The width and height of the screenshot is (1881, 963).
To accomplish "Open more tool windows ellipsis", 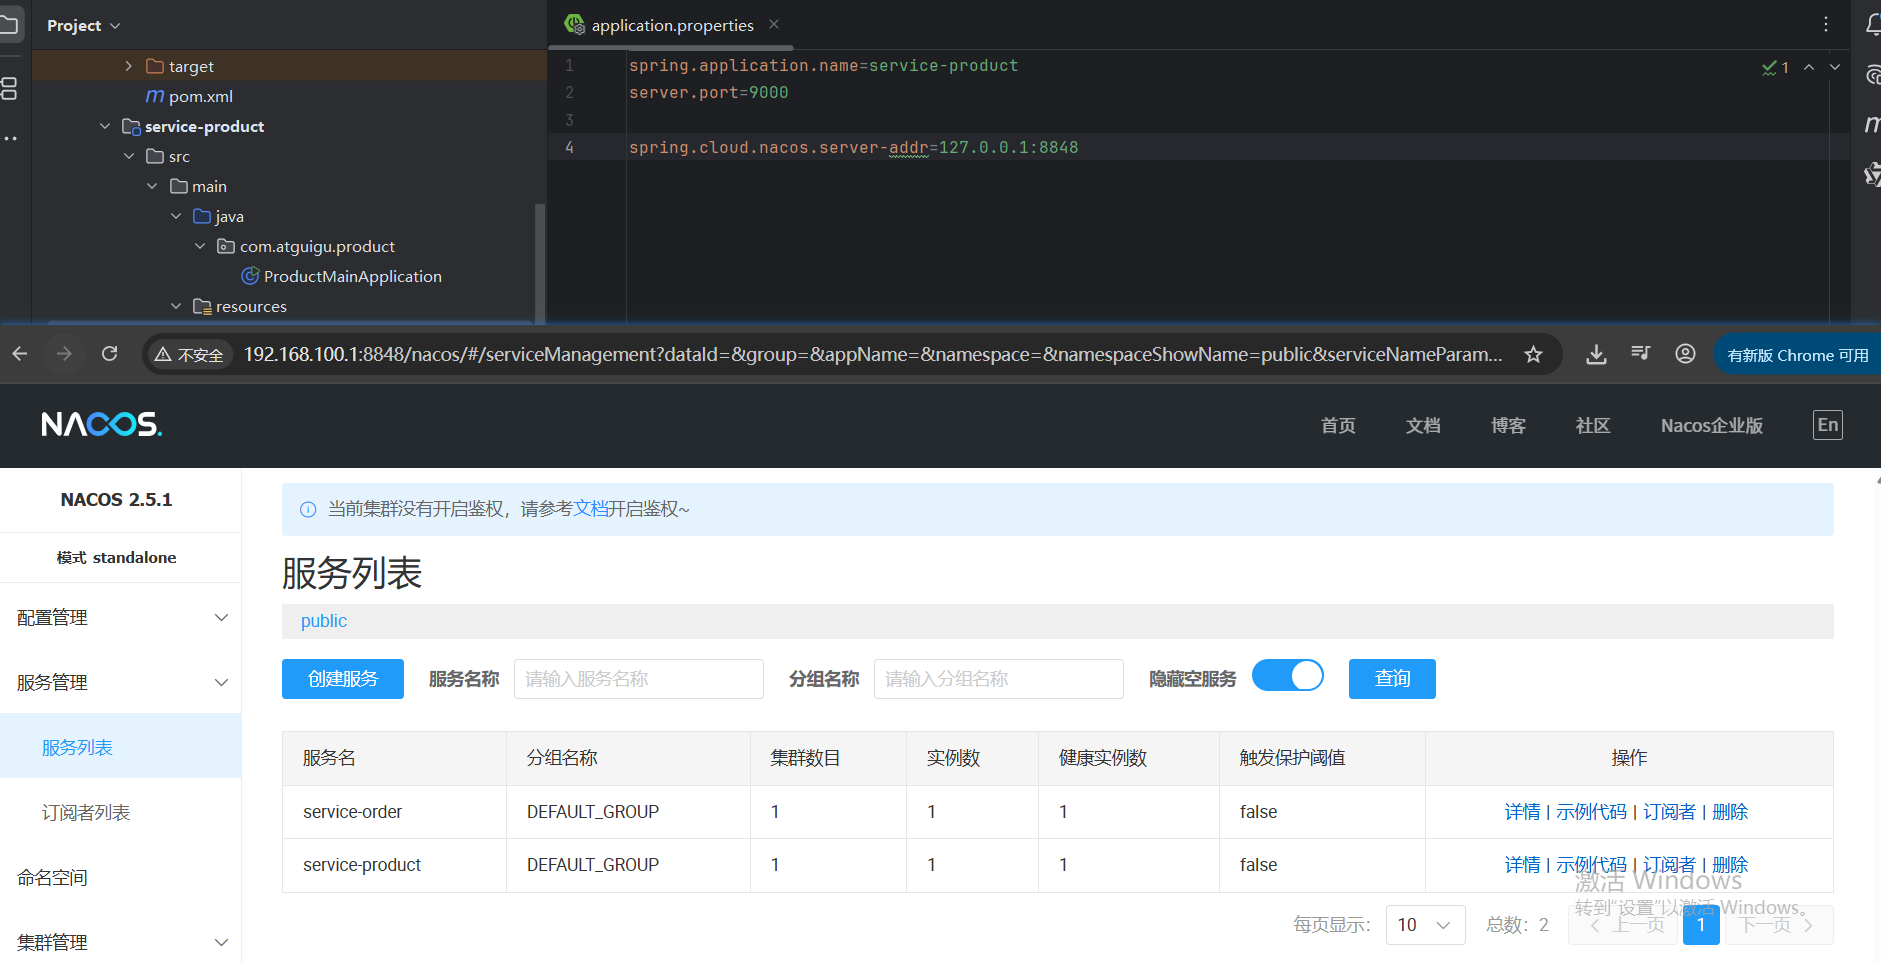I will click(x=9, y=138).
